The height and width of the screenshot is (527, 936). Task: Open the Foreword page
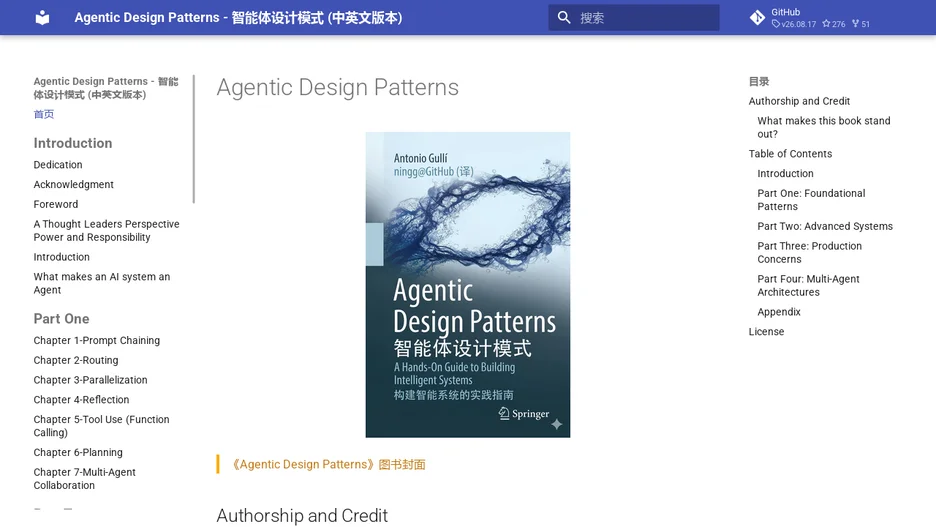click(56, 204)
